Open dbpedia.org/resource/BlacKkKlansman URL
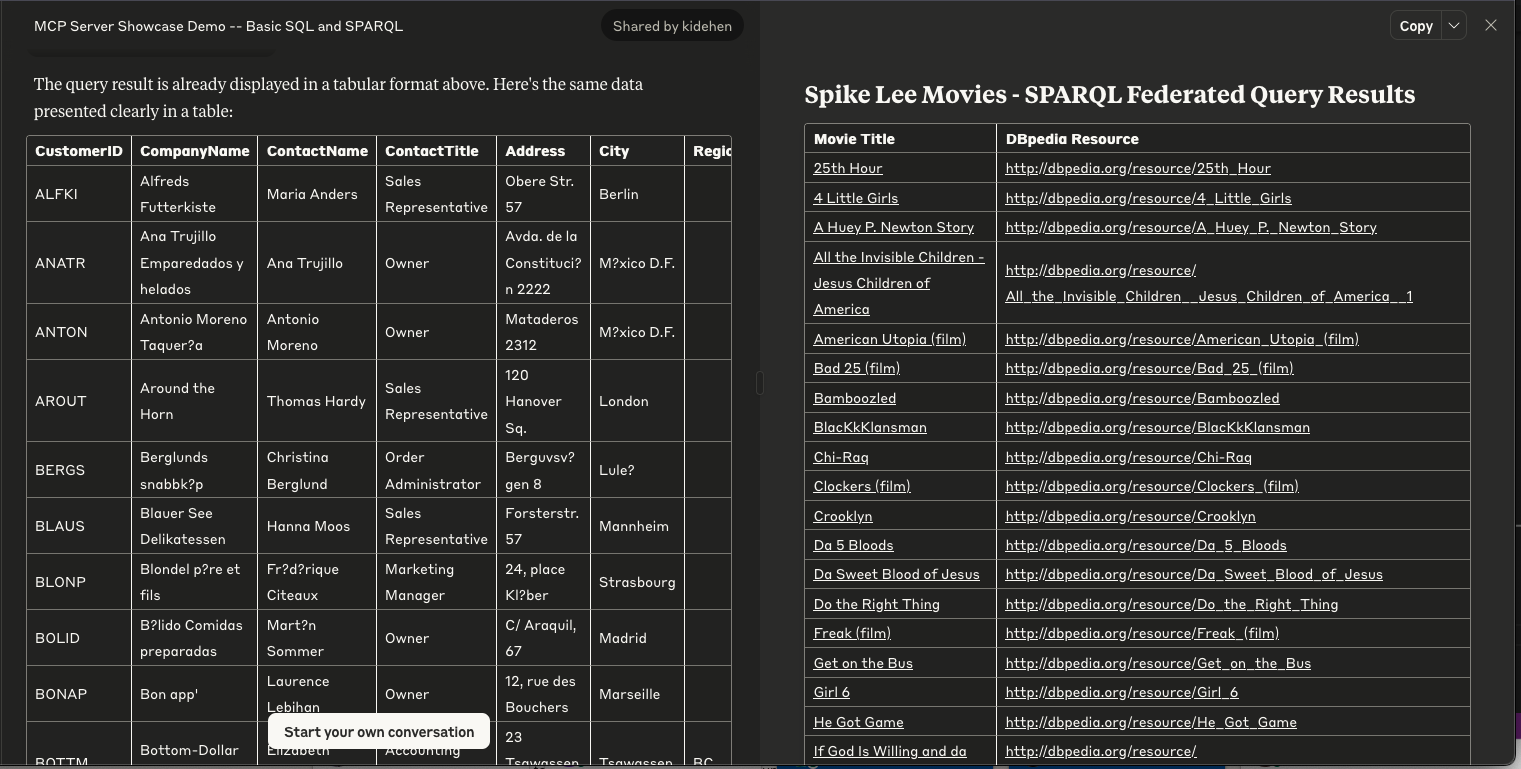Image resolution: width=1521 pixels, height=769 pixels. pyautogui.click(x=1157, y=427)
